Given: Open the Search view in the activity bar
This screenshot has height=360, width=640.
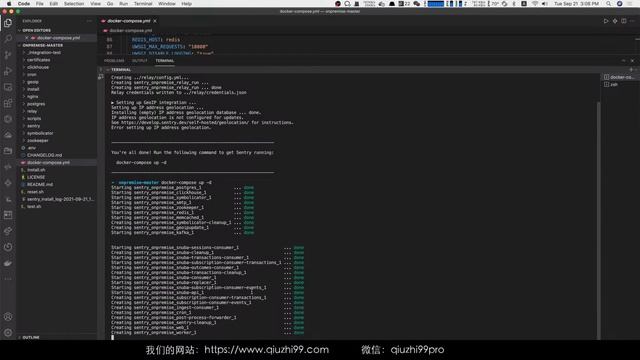Looking at the screenshot, I should [x=8, y=39].
